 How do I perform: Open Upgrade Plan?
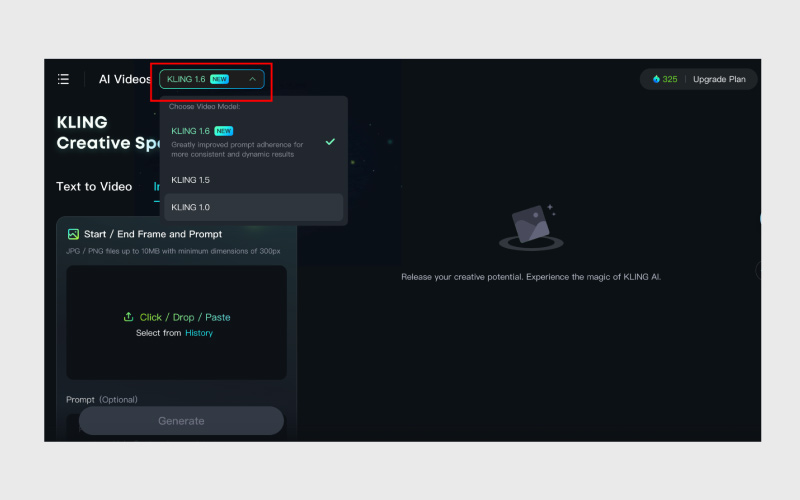click(719, 79)
